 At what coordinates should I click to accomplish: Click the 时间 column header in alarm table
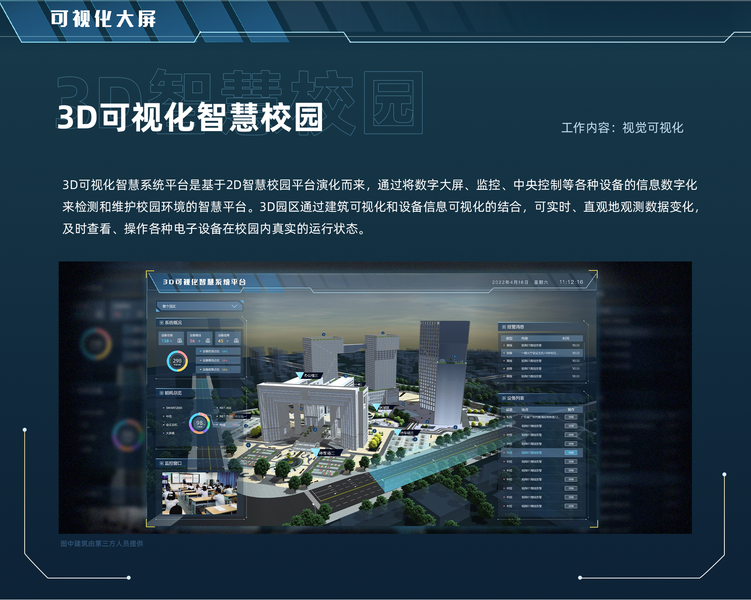(x=566, y=338)
